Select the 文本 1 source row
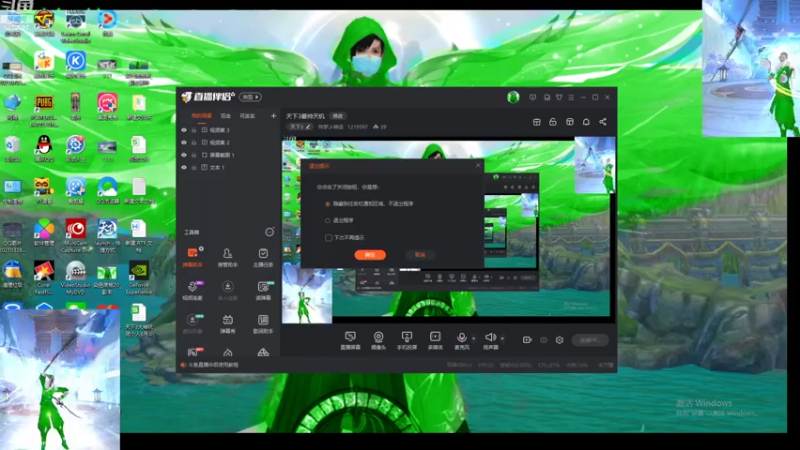The width and height of the screenshot is (800, 450). point(228,167)
